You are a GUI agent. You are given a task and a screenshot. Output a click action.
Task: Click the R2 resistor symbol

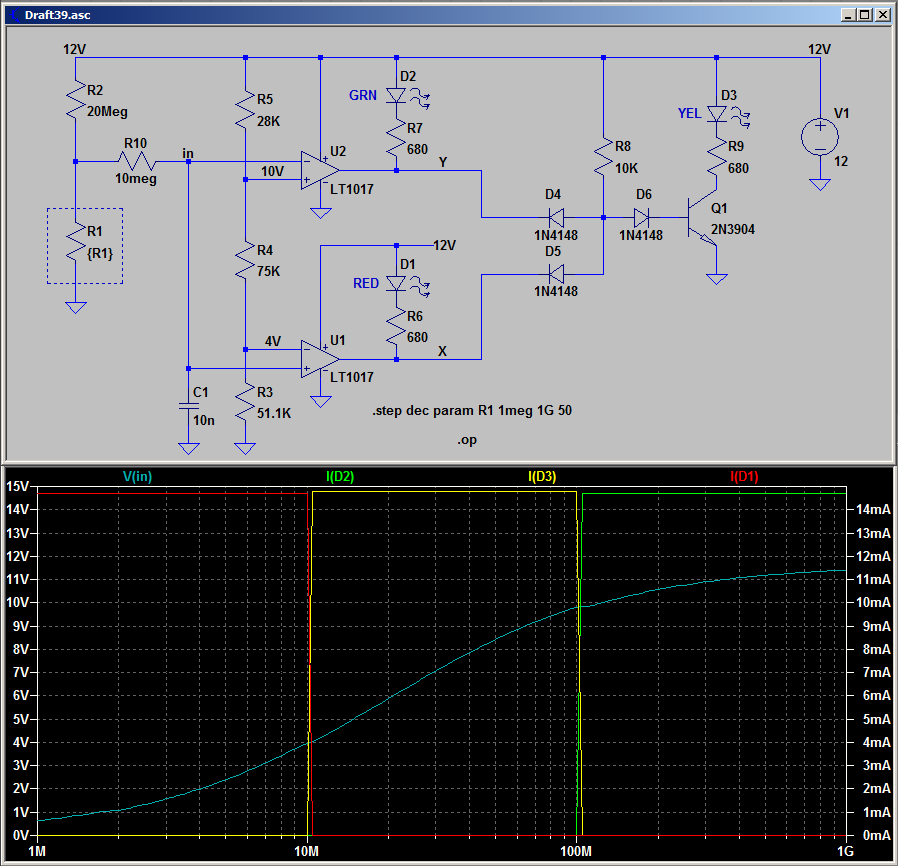tap(76, 100)
